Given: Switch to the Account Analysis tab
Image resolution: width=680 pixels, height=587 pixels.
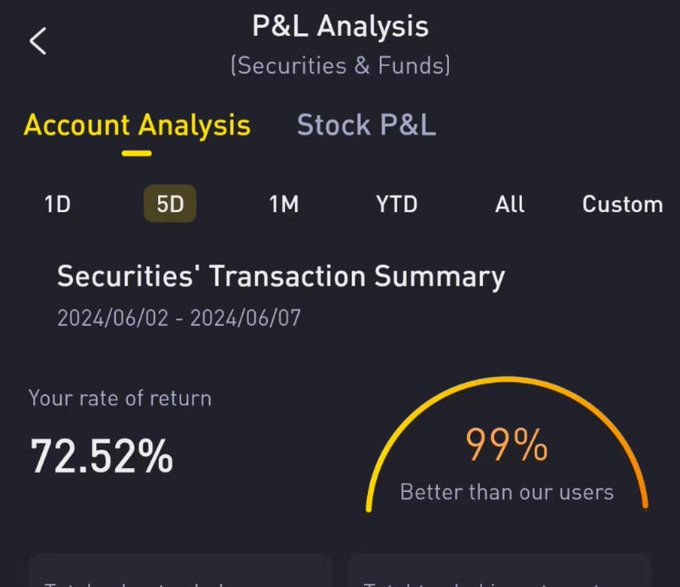Looking at the screenshot, I should coord(137,126).
